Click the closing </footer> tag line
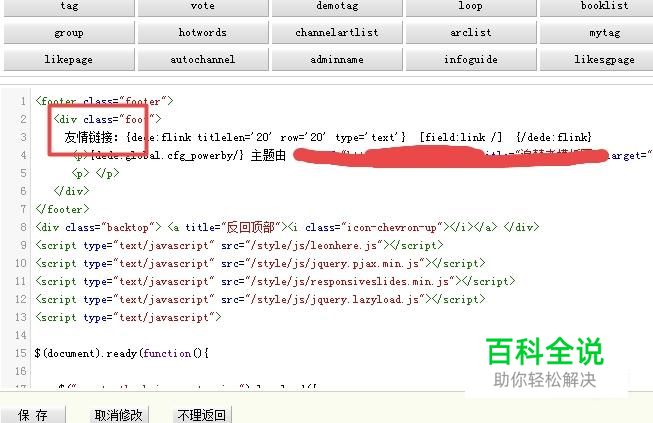This screenshot has height=423, width=653. click(x=62, y=209)
